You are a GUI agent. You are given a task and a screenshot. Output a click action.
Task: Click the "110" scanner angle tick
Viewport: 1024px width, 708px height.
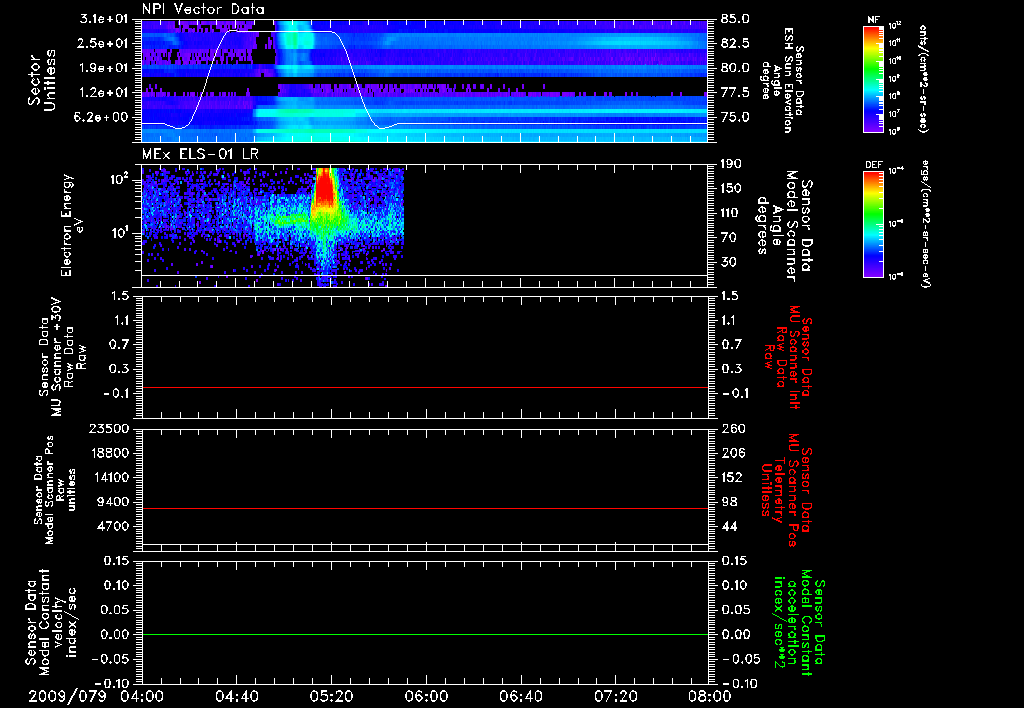coord(731,213)
